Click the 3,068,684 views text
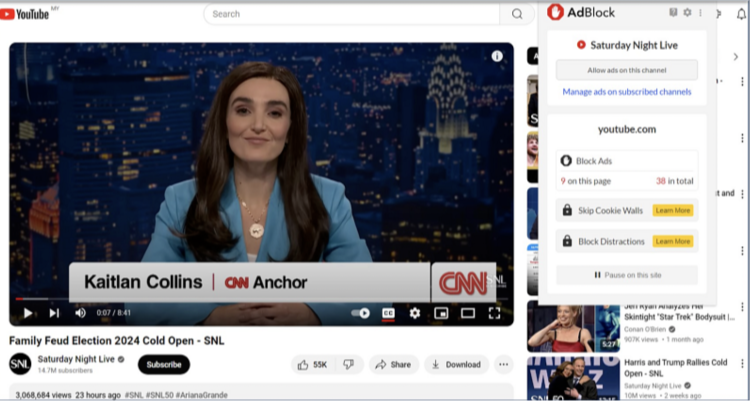 pyautogui.click(x=43, y=395)
